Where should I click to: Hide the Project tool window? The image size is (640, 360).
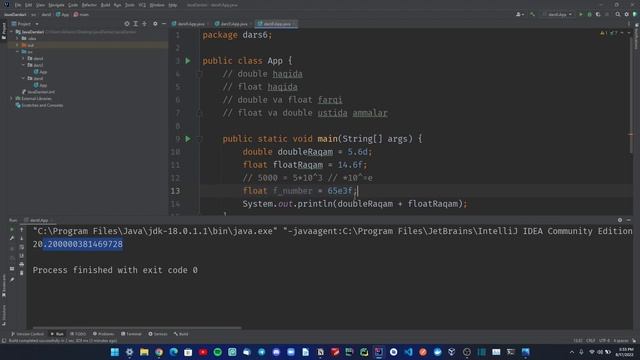pyautogui.click(x=164, y=24)
